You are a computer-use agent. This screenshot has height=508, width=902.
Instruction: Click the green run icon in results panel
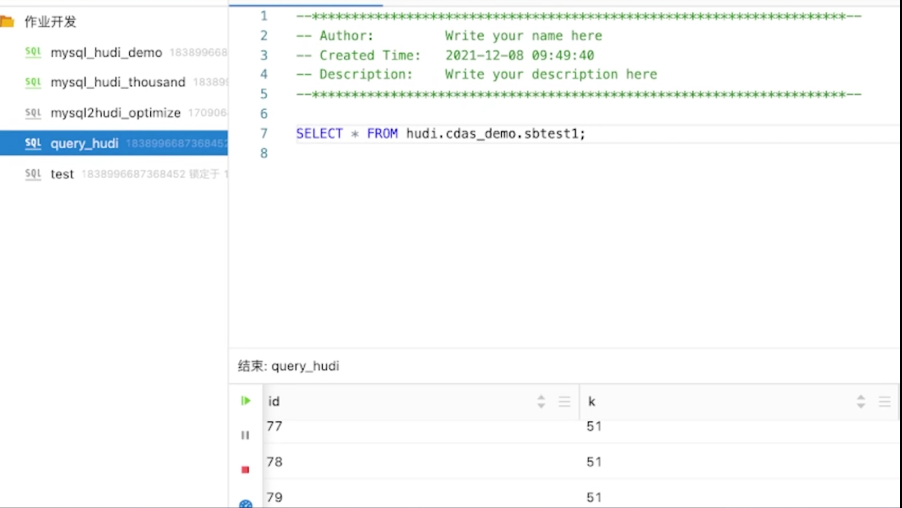[x=246, y=400]
